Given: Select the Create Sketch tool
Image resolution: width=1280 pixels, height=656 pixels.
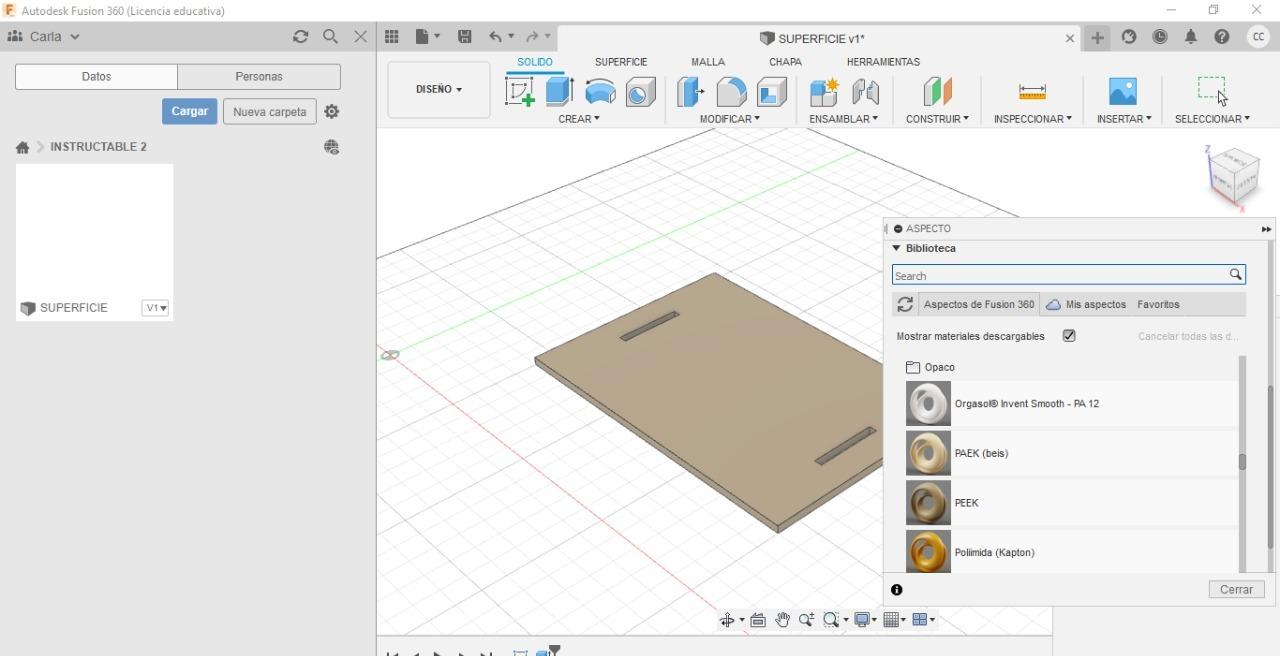Looking at the screenshot, I should point(520,92).
